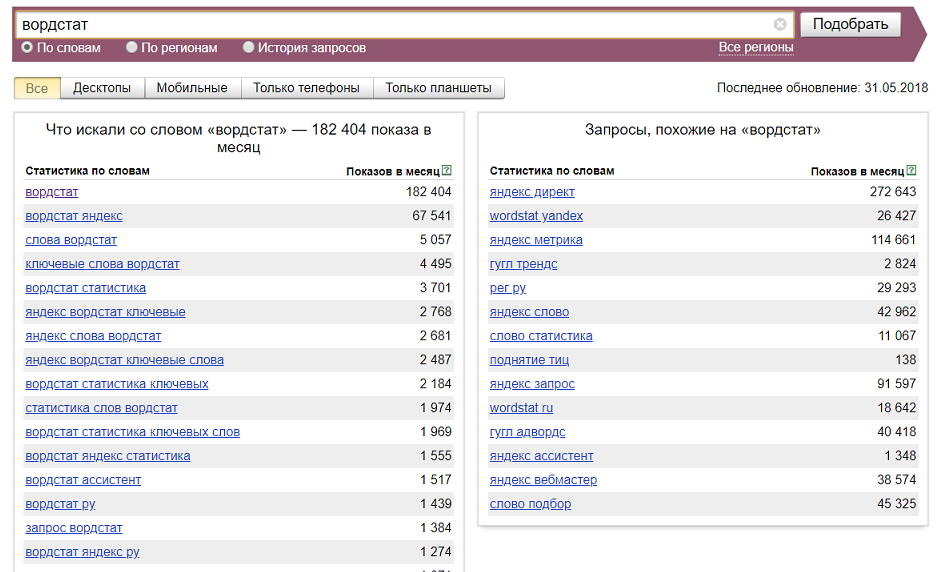This screenshot has height=572, width=936.
Task: Select the '5 057' impressions value
Action: pyautogui.click(x=435, y=239)
